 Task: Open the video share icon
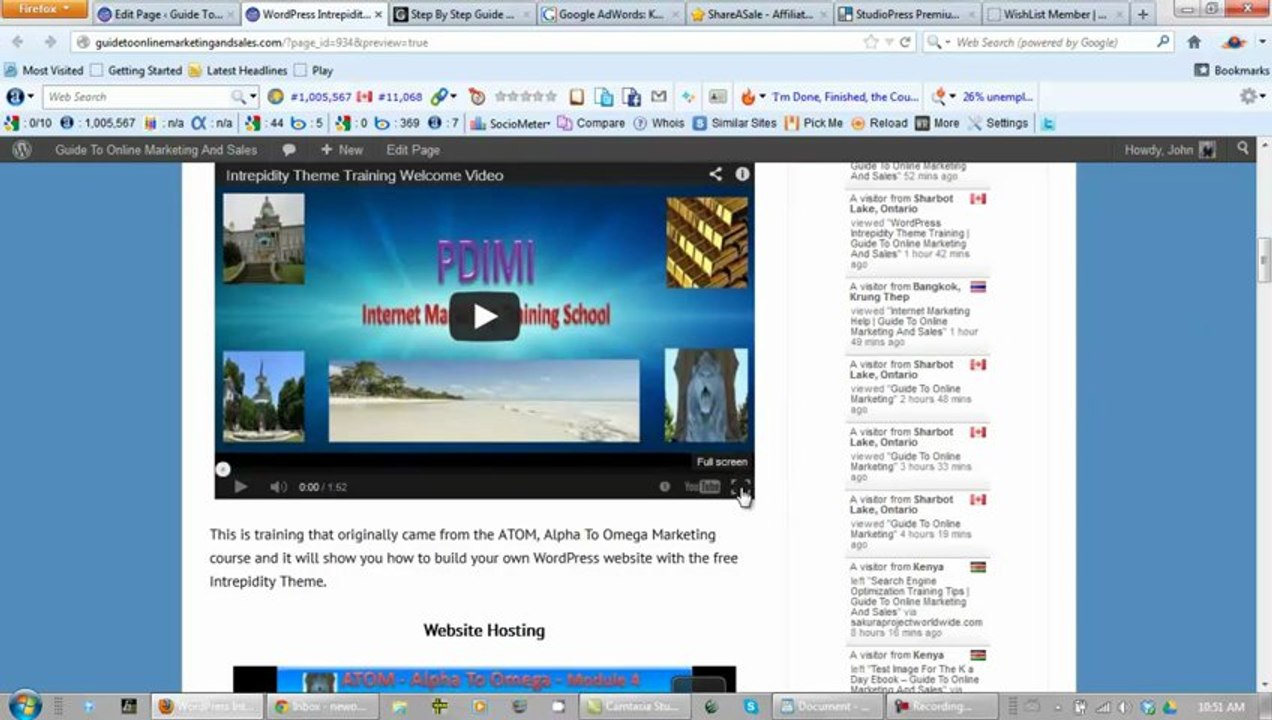[x=716, y=174]
